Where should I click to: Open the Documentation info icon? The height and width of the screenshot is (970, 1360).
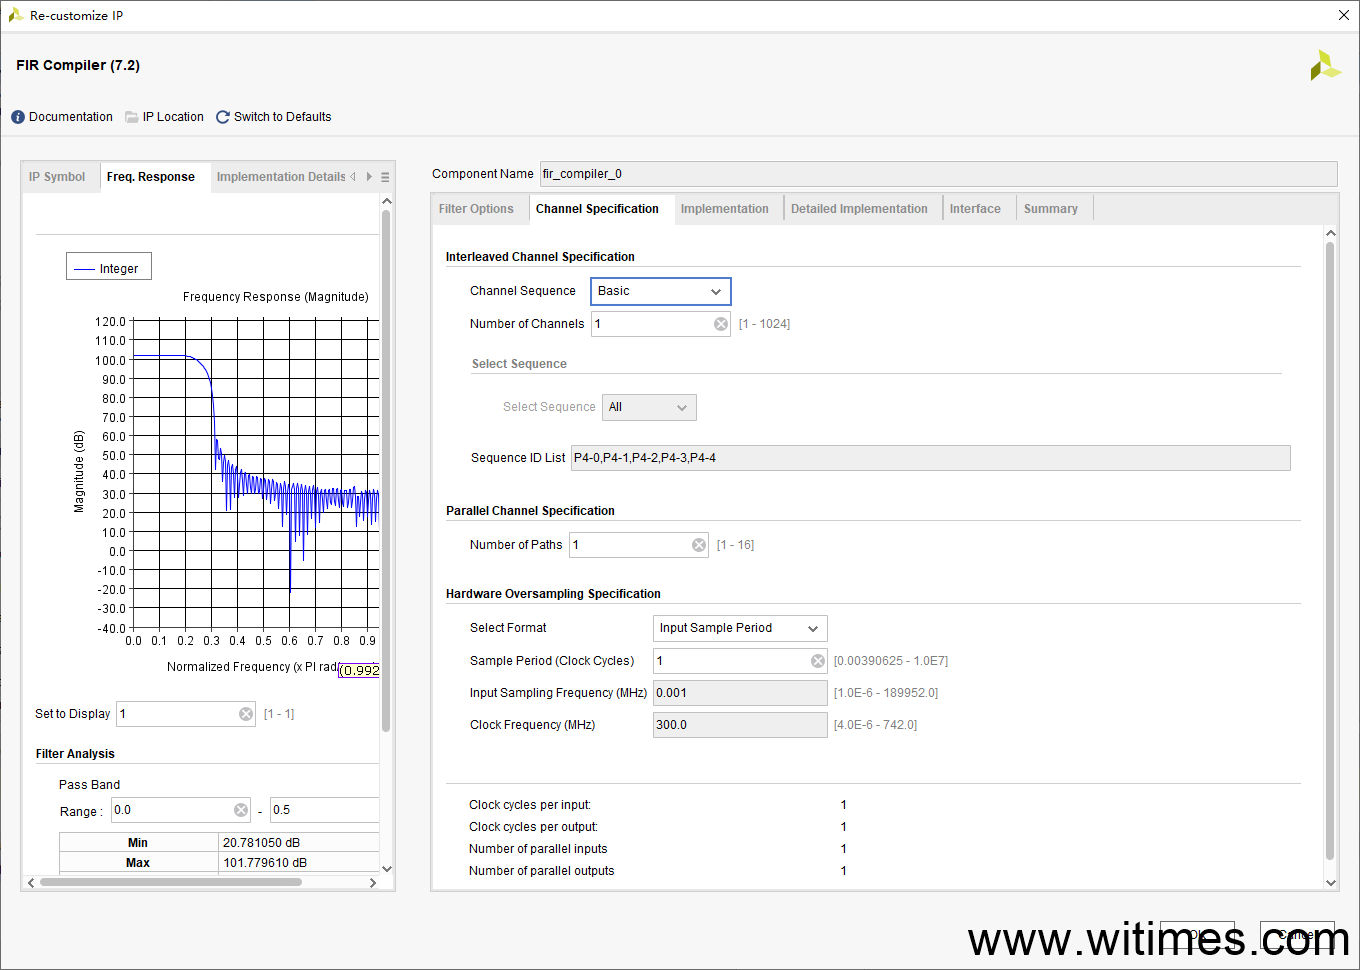pos(18,117)
